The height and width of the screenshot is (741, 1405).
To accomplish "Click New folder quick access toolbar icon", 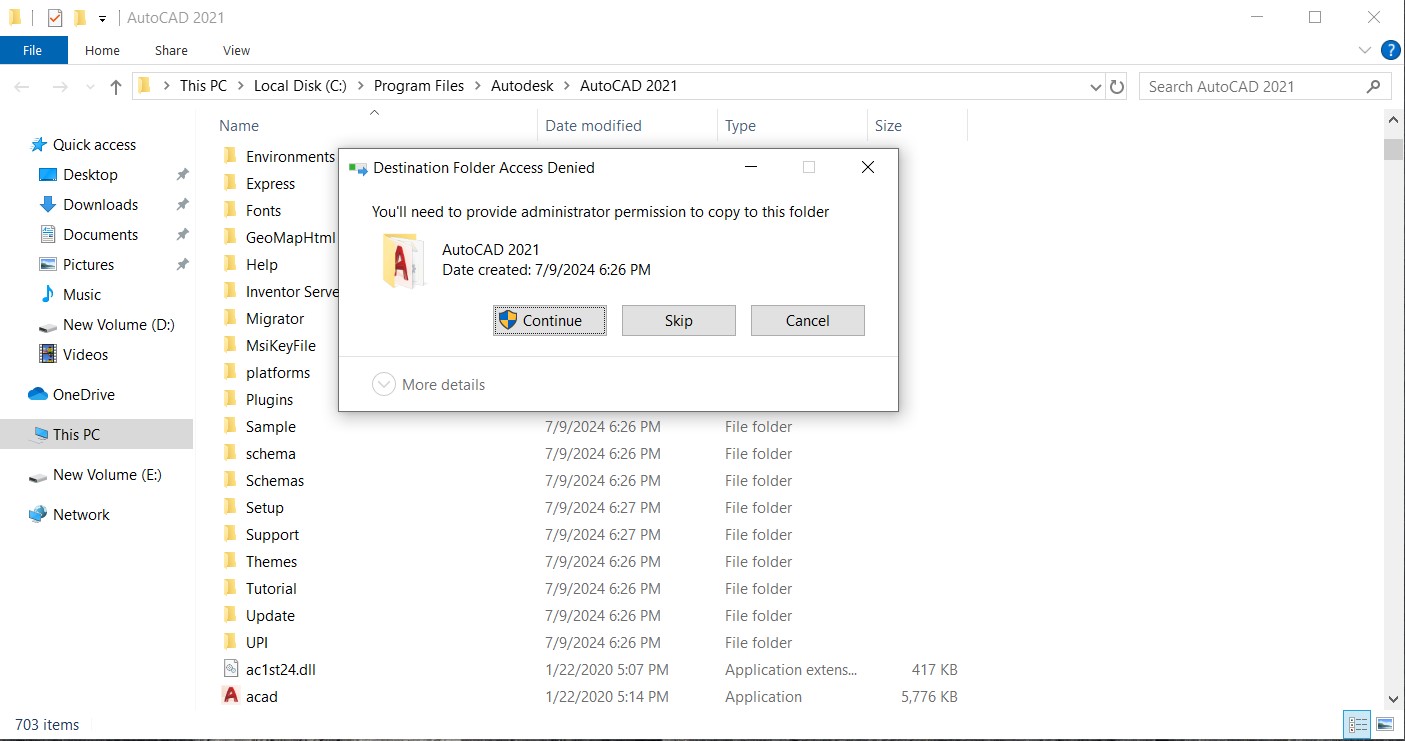I will point(80,18).
